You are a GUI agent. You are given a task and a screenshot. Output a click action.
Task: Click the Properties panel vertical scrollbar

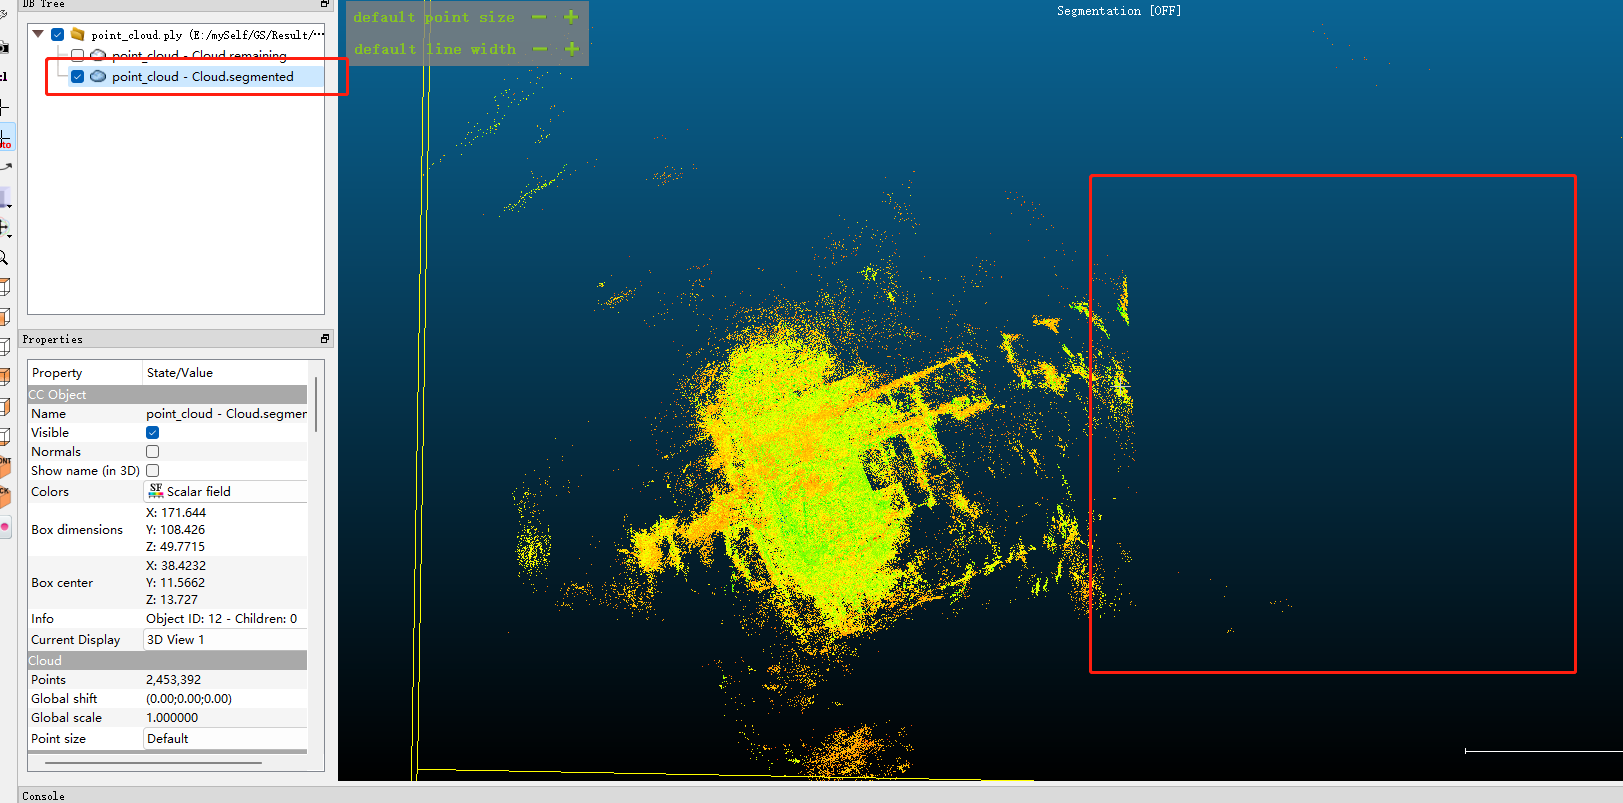pyautogui.click(x=316, y=405)
